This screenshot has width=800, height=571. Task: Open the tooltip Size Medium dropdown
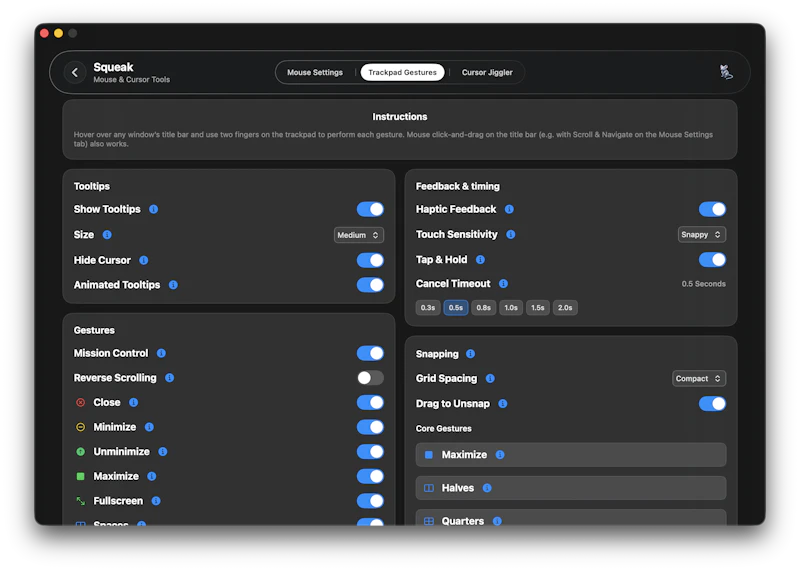click(x=359, y=235)
